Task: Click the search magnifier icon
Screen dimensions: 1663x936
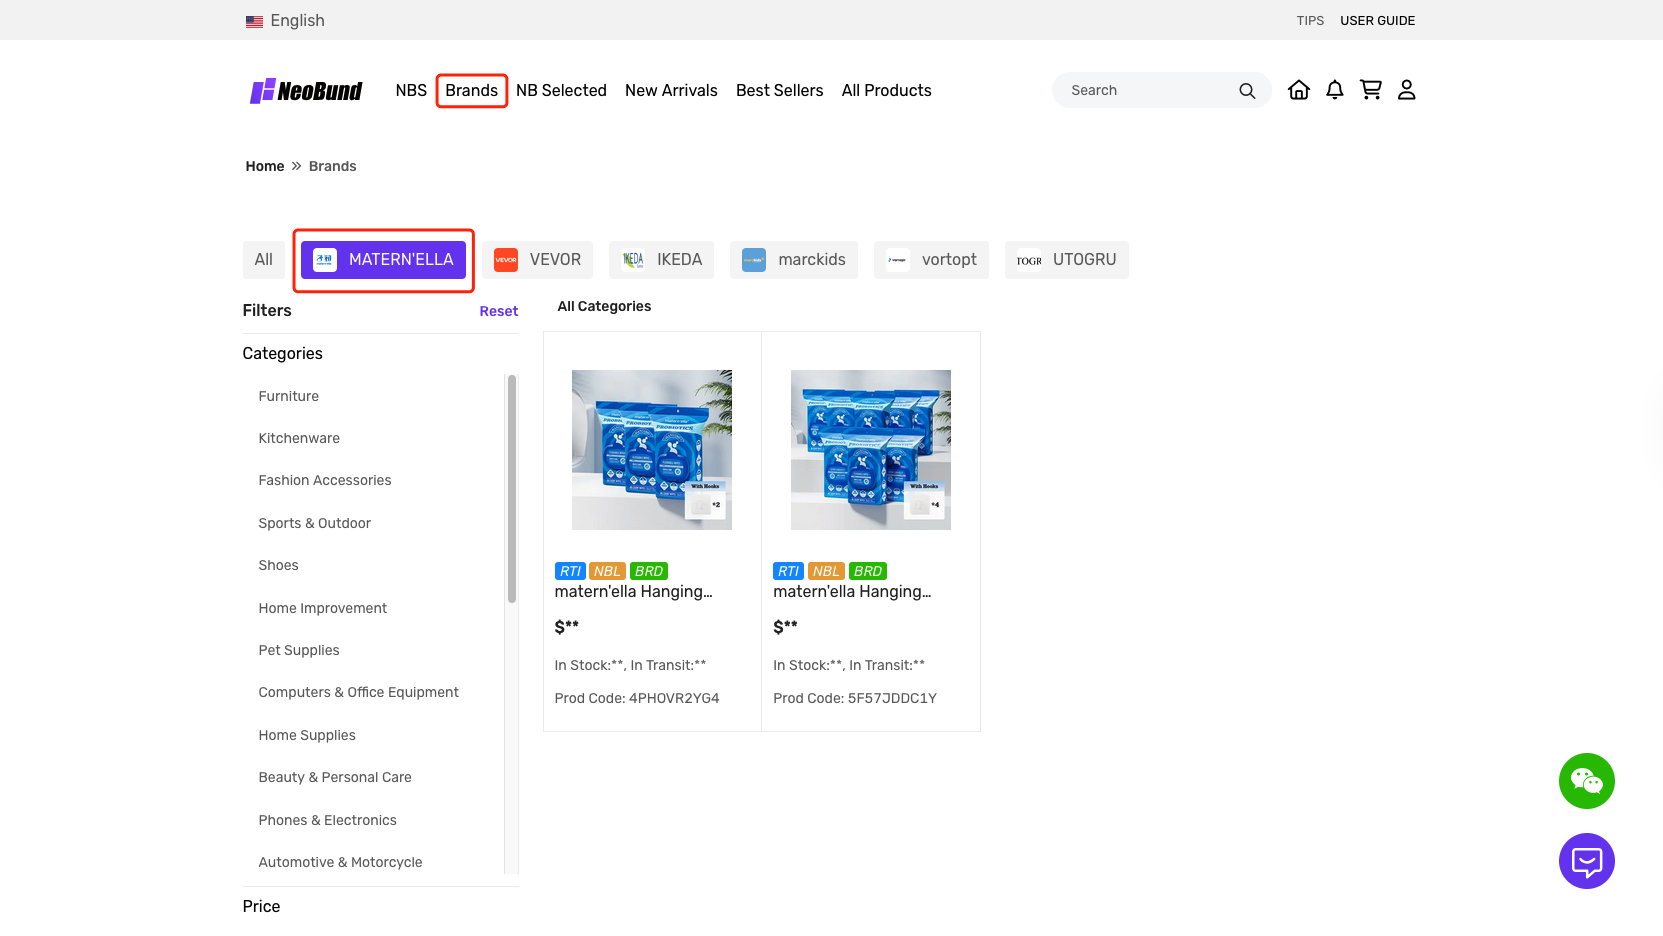Action: pos(1247,91)
